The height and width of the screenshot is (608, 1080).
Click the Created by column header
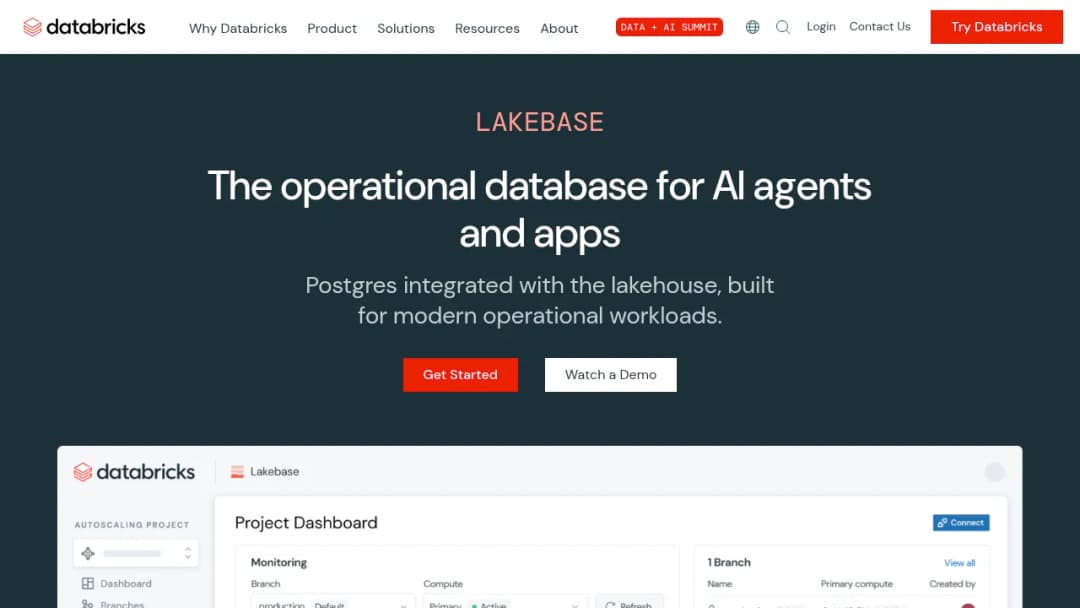pyautogui.click(x=952, y=584)
